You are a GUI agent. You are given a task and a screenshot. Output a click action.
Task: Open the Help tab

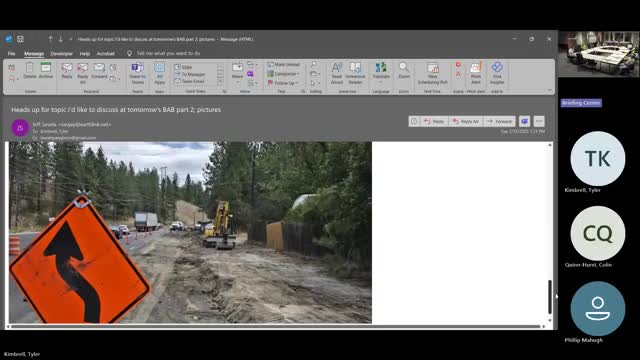pyautogui.click(x=84, y=53)
